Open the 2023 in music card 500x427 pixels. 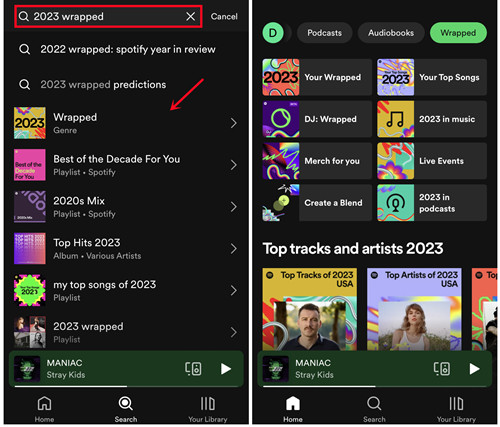pyautogui.click(x=432, y=119)
